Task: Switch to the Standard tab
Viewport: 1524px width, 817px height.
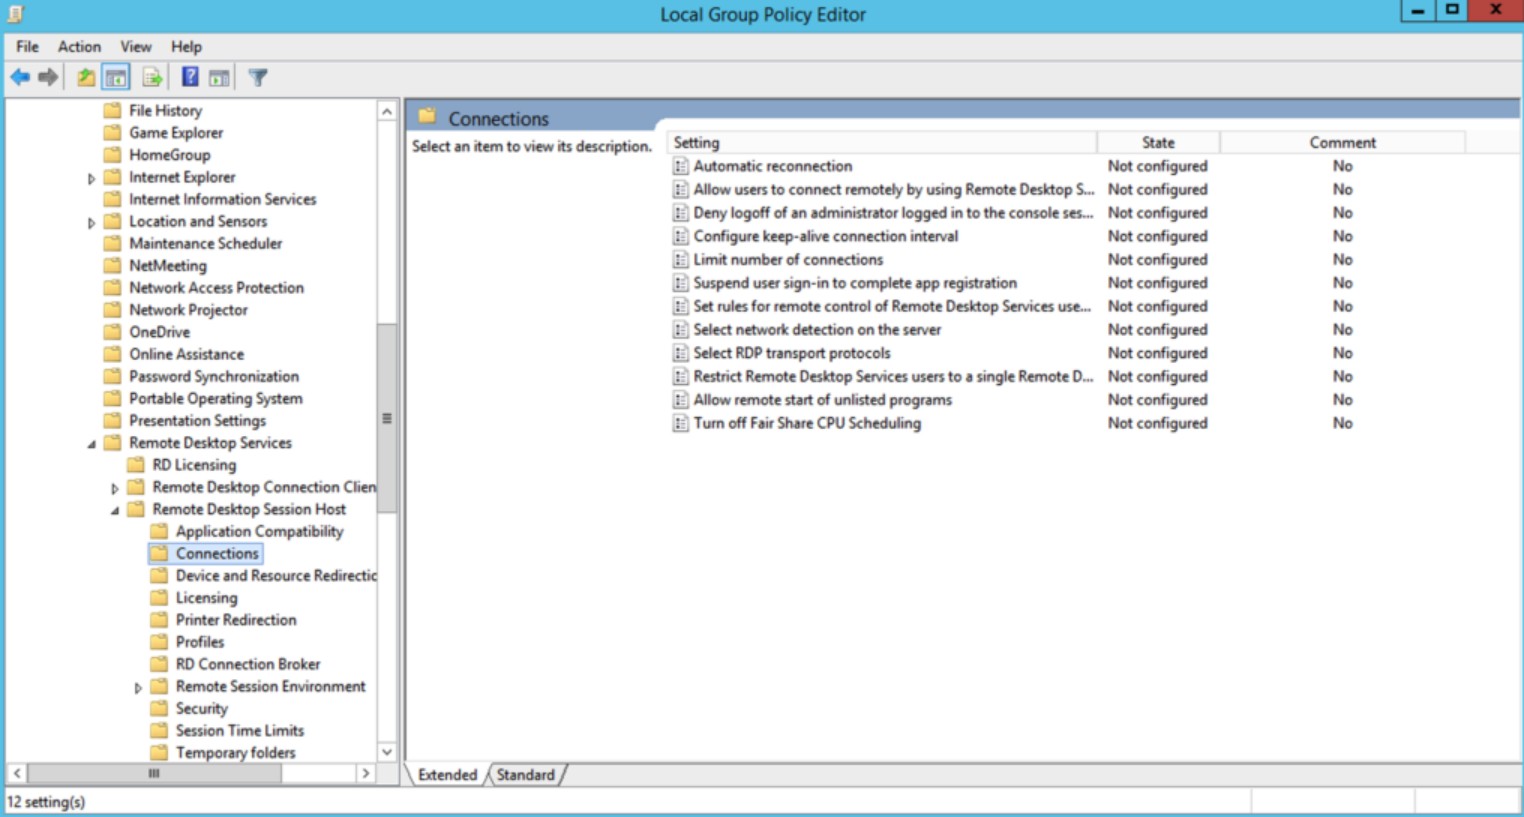Action: (x=526, y=775)
